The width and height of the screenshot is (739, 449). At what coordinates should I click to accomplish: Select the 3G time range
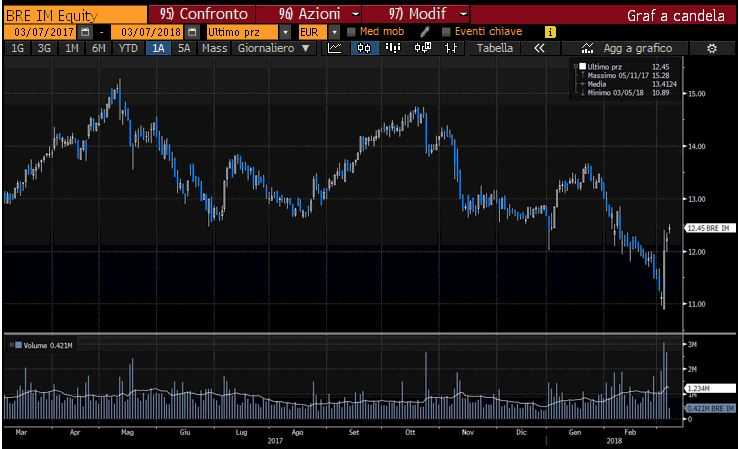(x=44, y=48)
